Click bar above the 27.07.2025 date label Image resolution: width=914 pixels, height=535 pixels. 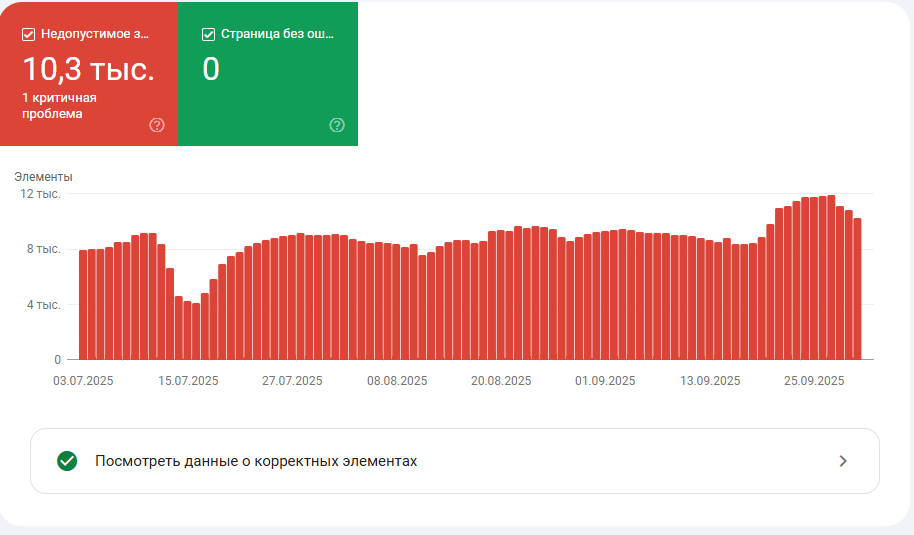[292, 297]
